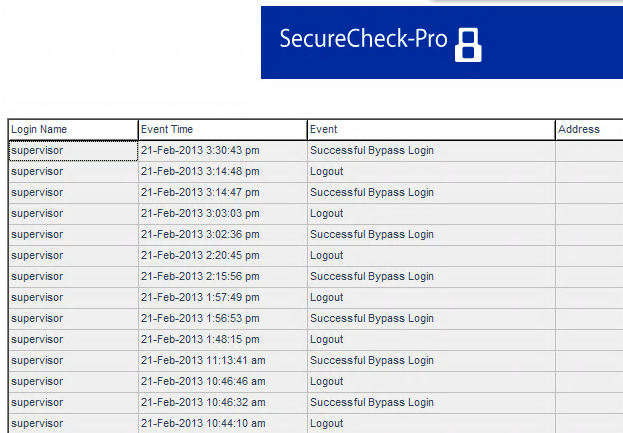Select the 10:46:46 am time cell
Image resolution: width=623 pixels, height=433 pixels.
click(222, 382)
